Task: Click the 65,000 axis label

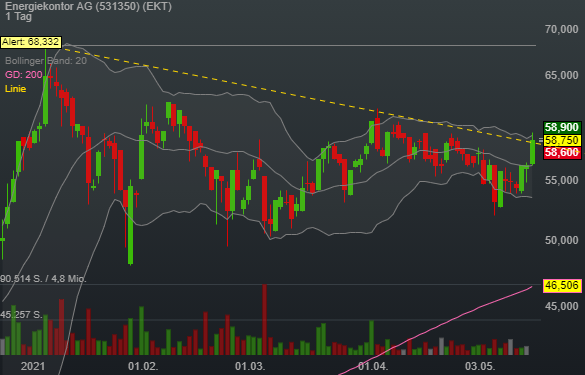Action: coord(561,75)
